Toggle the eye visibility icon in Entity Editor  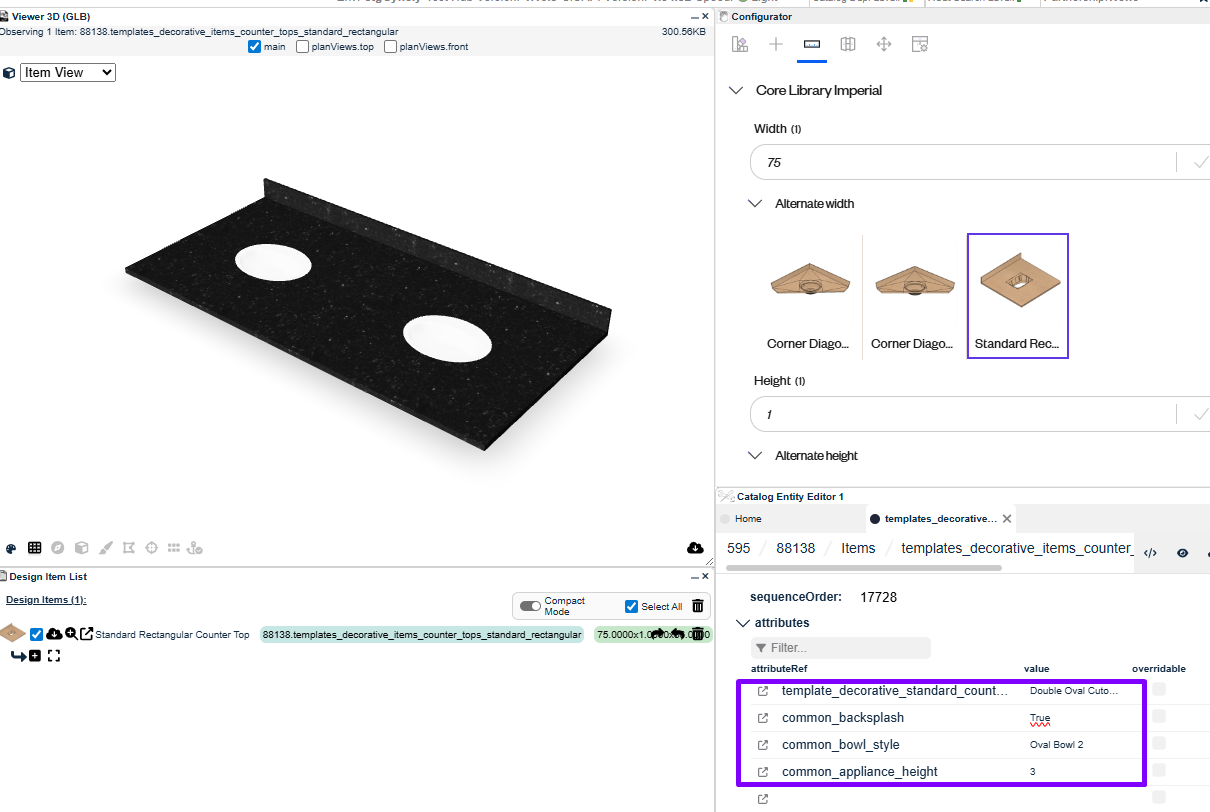click(x=1182, y=552)
